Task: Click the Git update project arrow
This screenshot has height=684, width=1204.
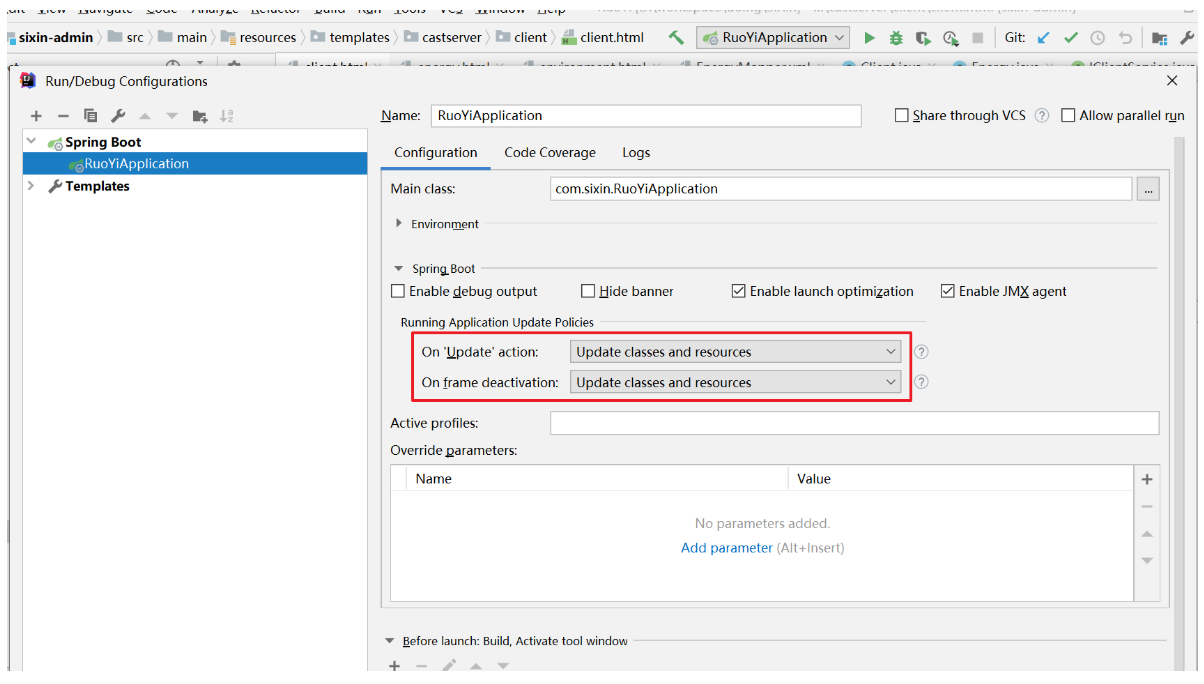Action: coord(1044,38)
